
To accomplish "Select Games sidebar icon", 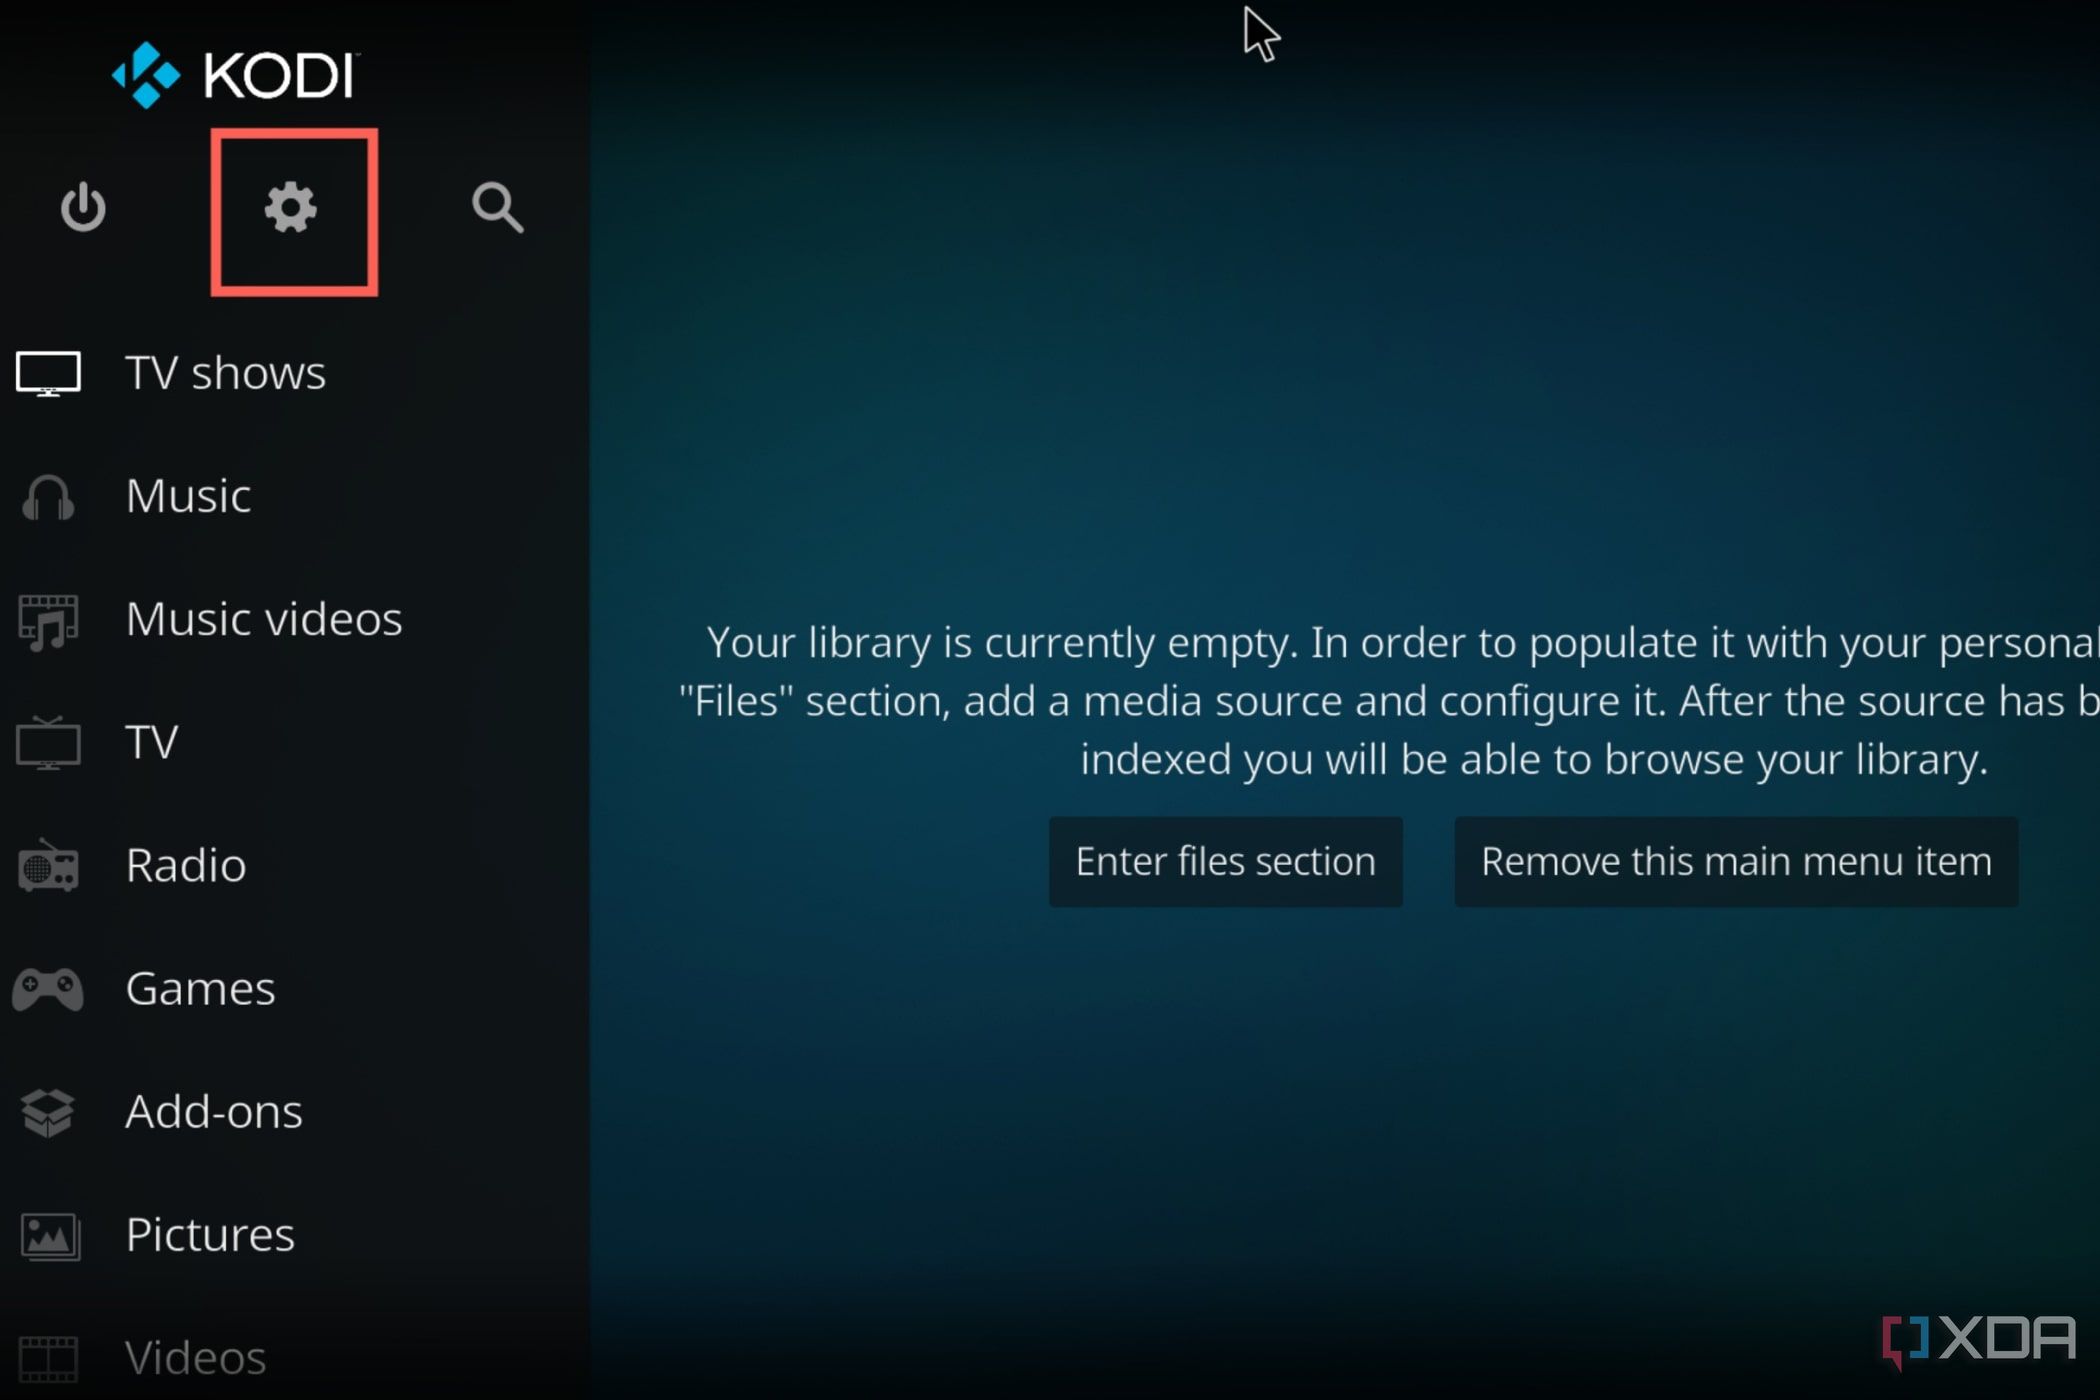I will 45,988.
